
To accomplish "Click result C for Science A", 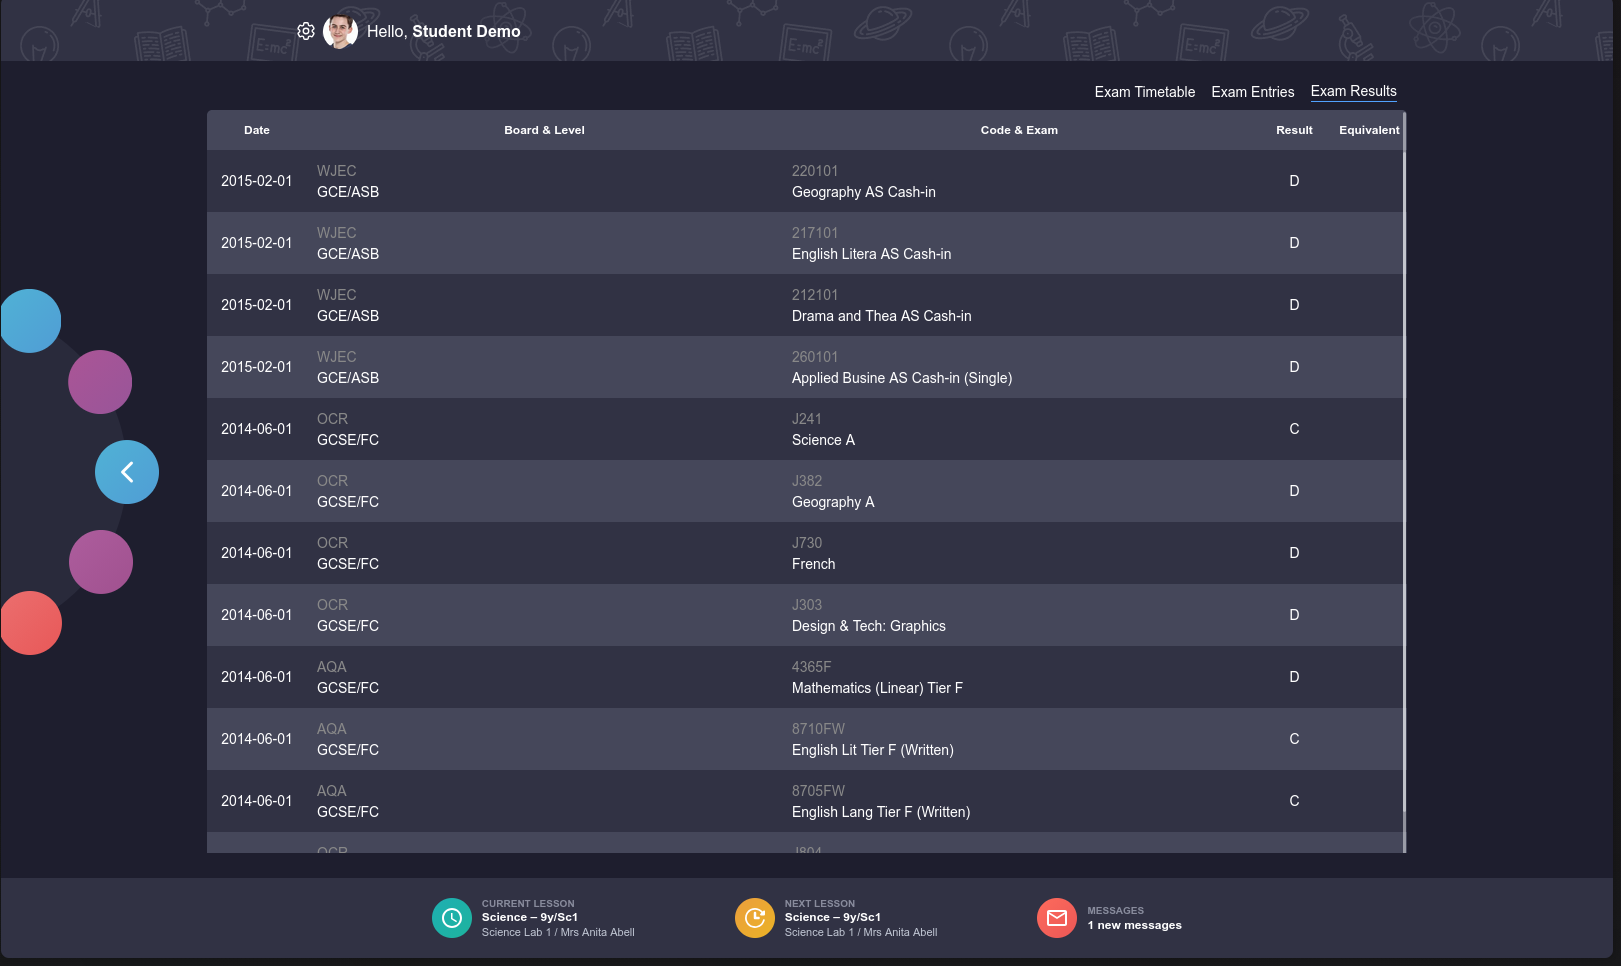I will point(1294,429).
